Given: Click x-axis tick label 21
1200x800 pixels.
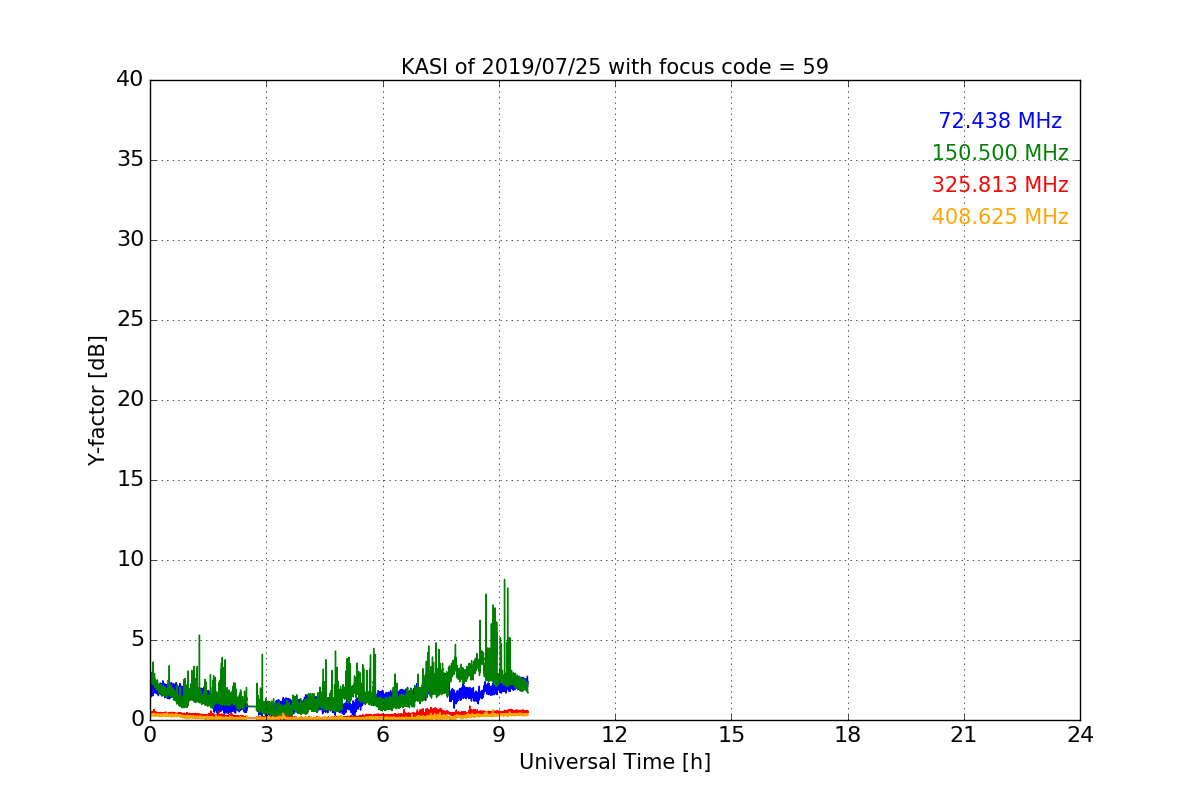Looking at the screenshot, I should [964, 734].
